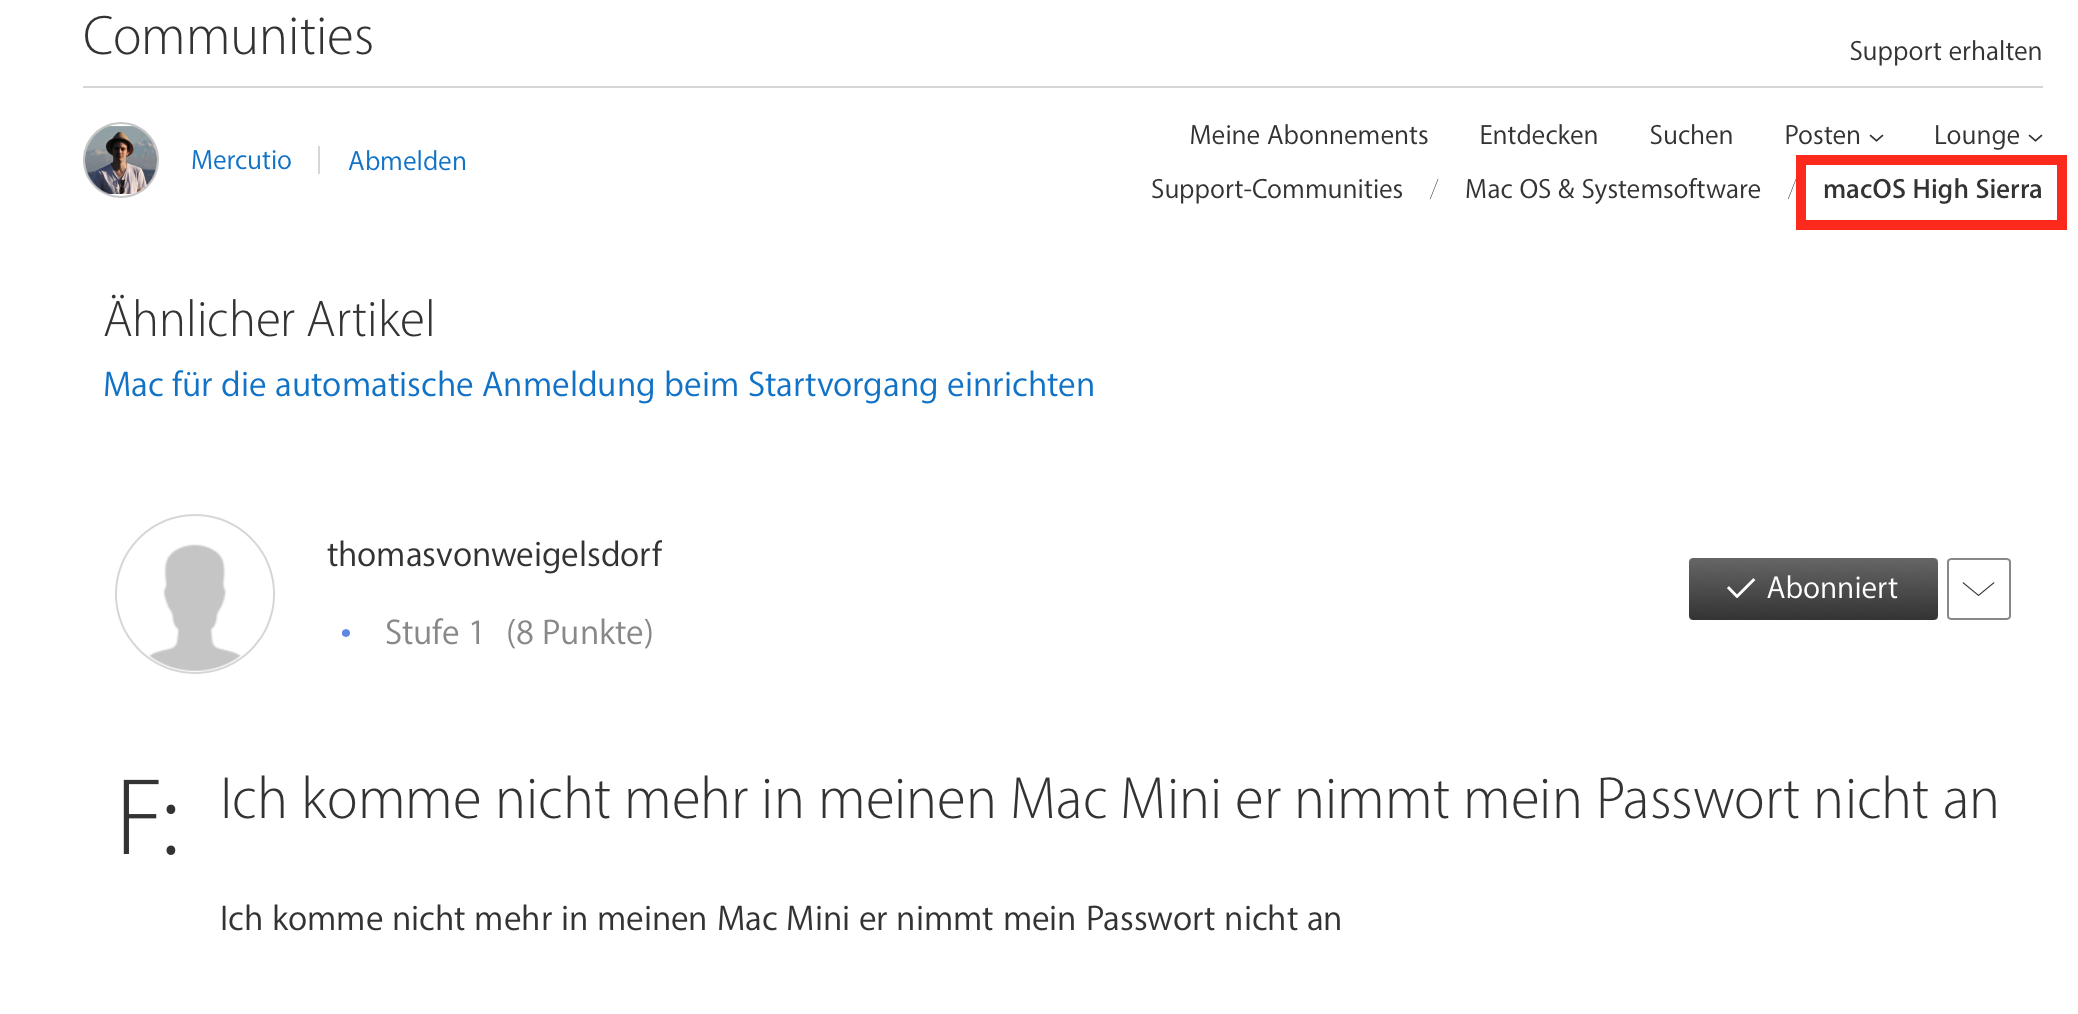The height and width of the screenshot is (1014, 2078).
Task: Click Mercutio's profile avatar photo
Action: pyautogui.click(x=121, y=160)
